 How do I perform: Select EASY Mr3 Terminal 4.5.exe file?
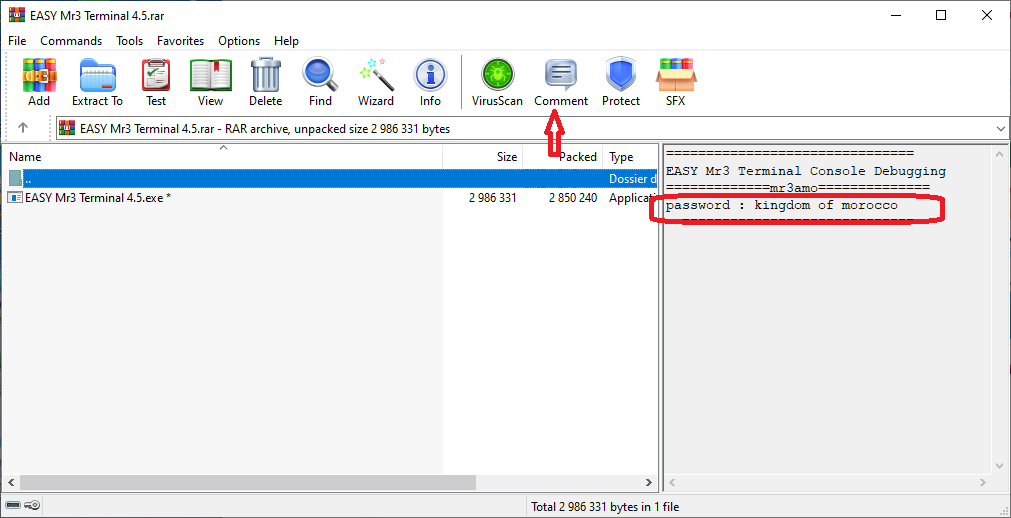(x=97, y=197)
